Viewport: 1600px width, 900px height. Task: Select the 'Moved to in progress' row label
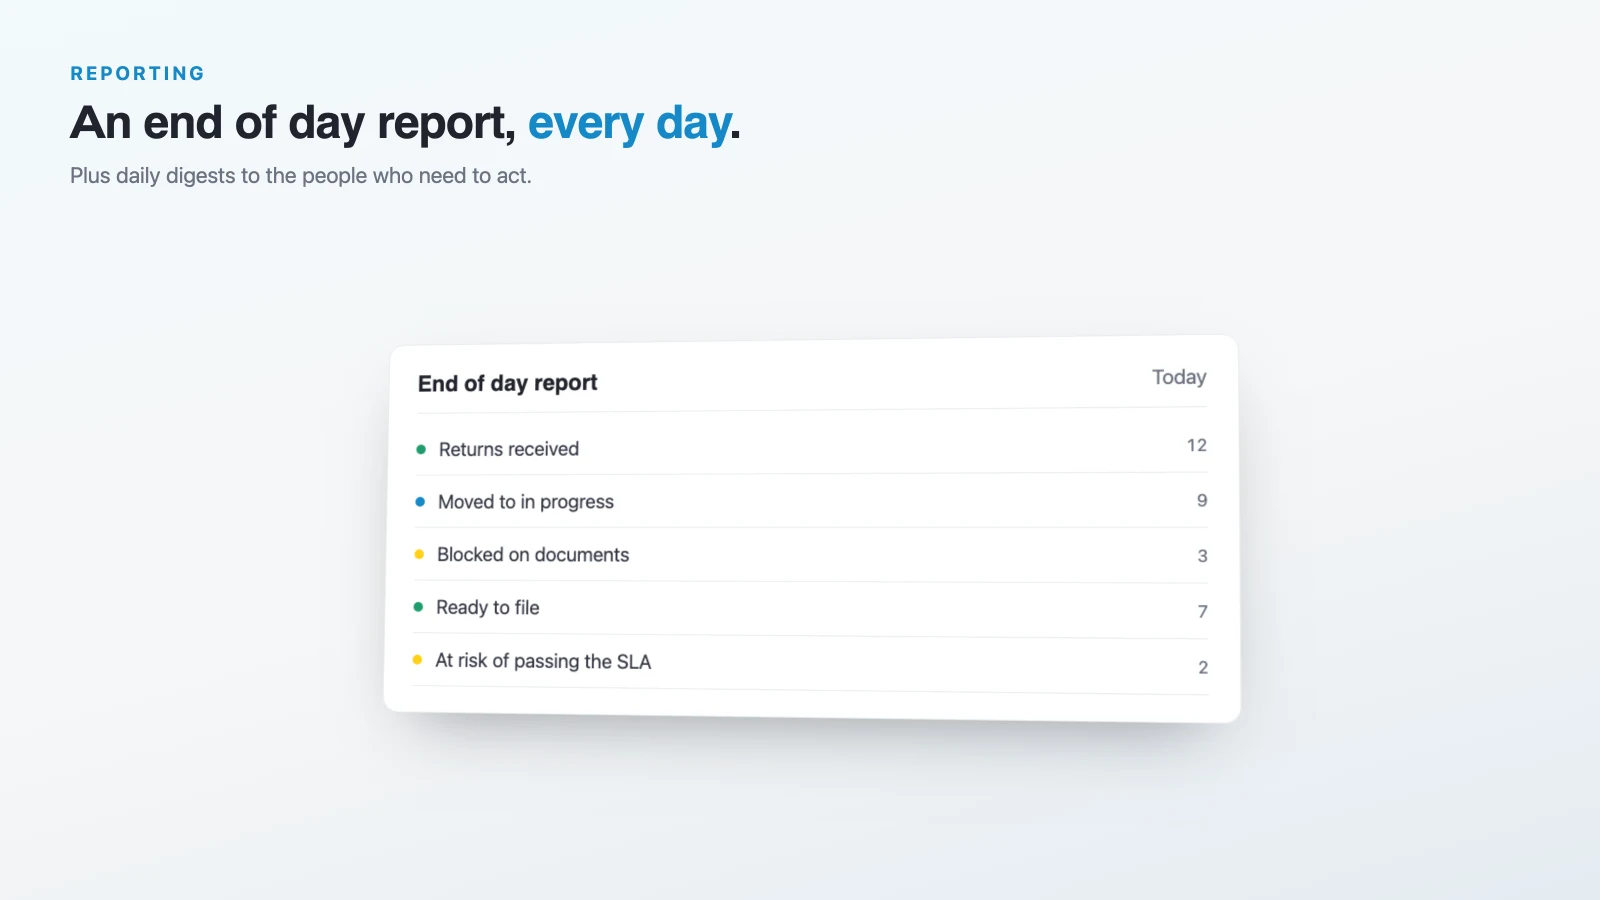[x=526, y=502]
